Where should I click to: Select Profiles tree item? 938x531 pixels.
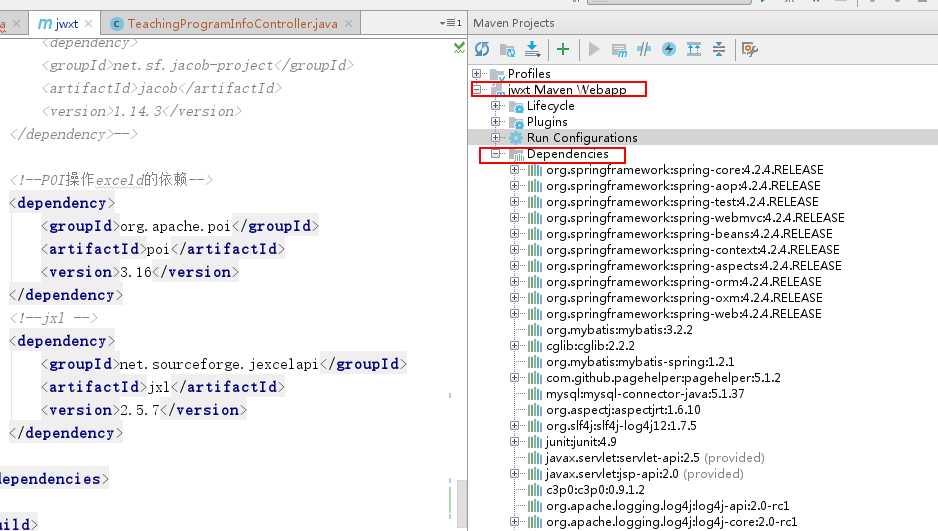click(529, 74)
